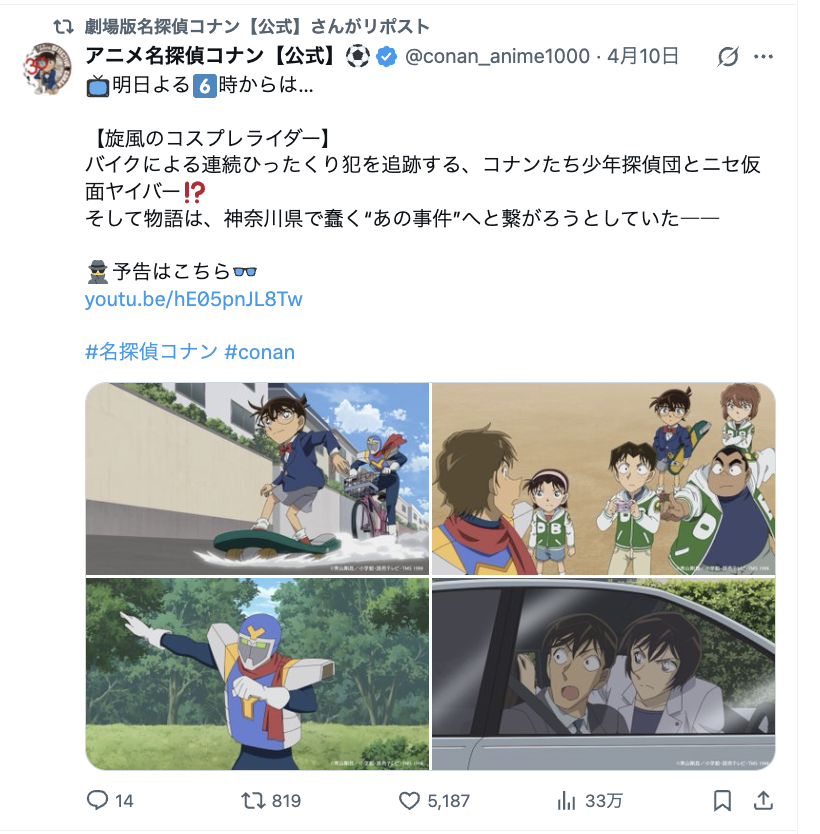The height and width of the screenshot is (834, 820).
Task: Open the Conan account avatar
Action: click(x=47, y=69)
